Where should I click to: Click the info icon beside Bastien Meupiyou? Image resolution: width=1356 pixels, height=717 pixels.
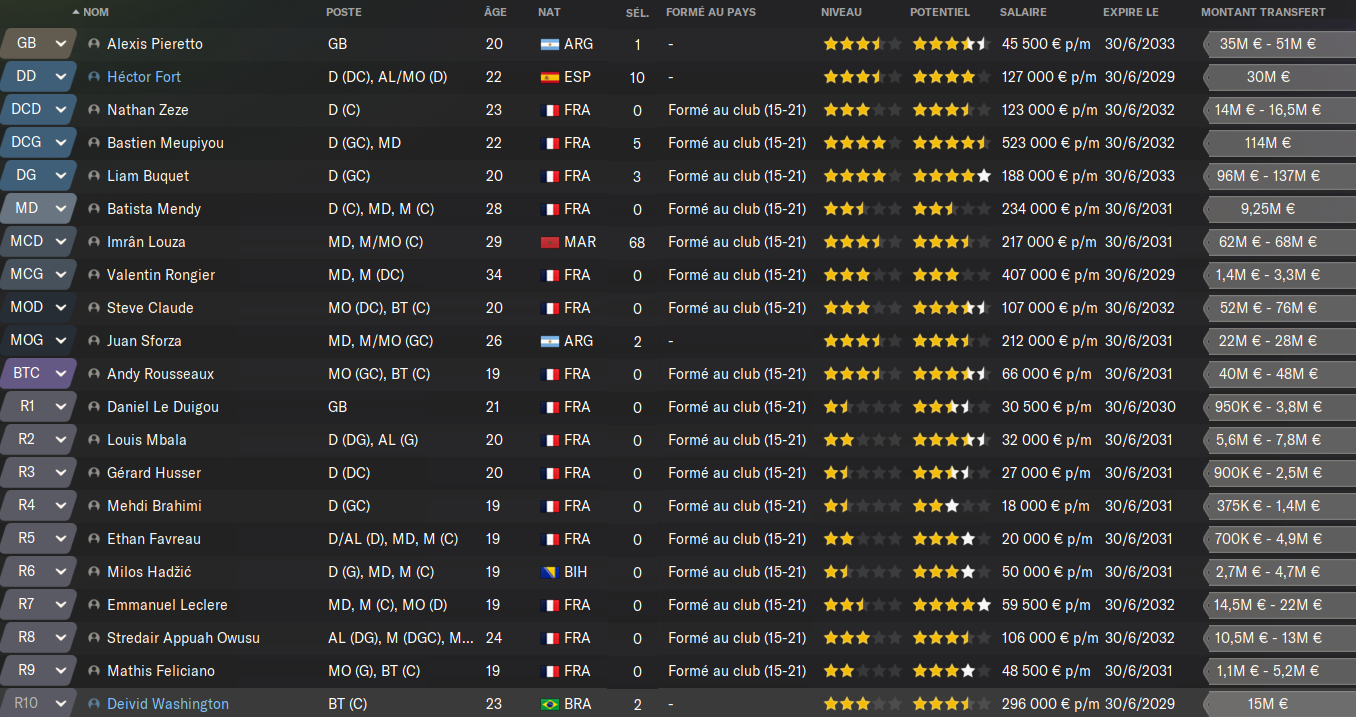(x=94, y=143)
